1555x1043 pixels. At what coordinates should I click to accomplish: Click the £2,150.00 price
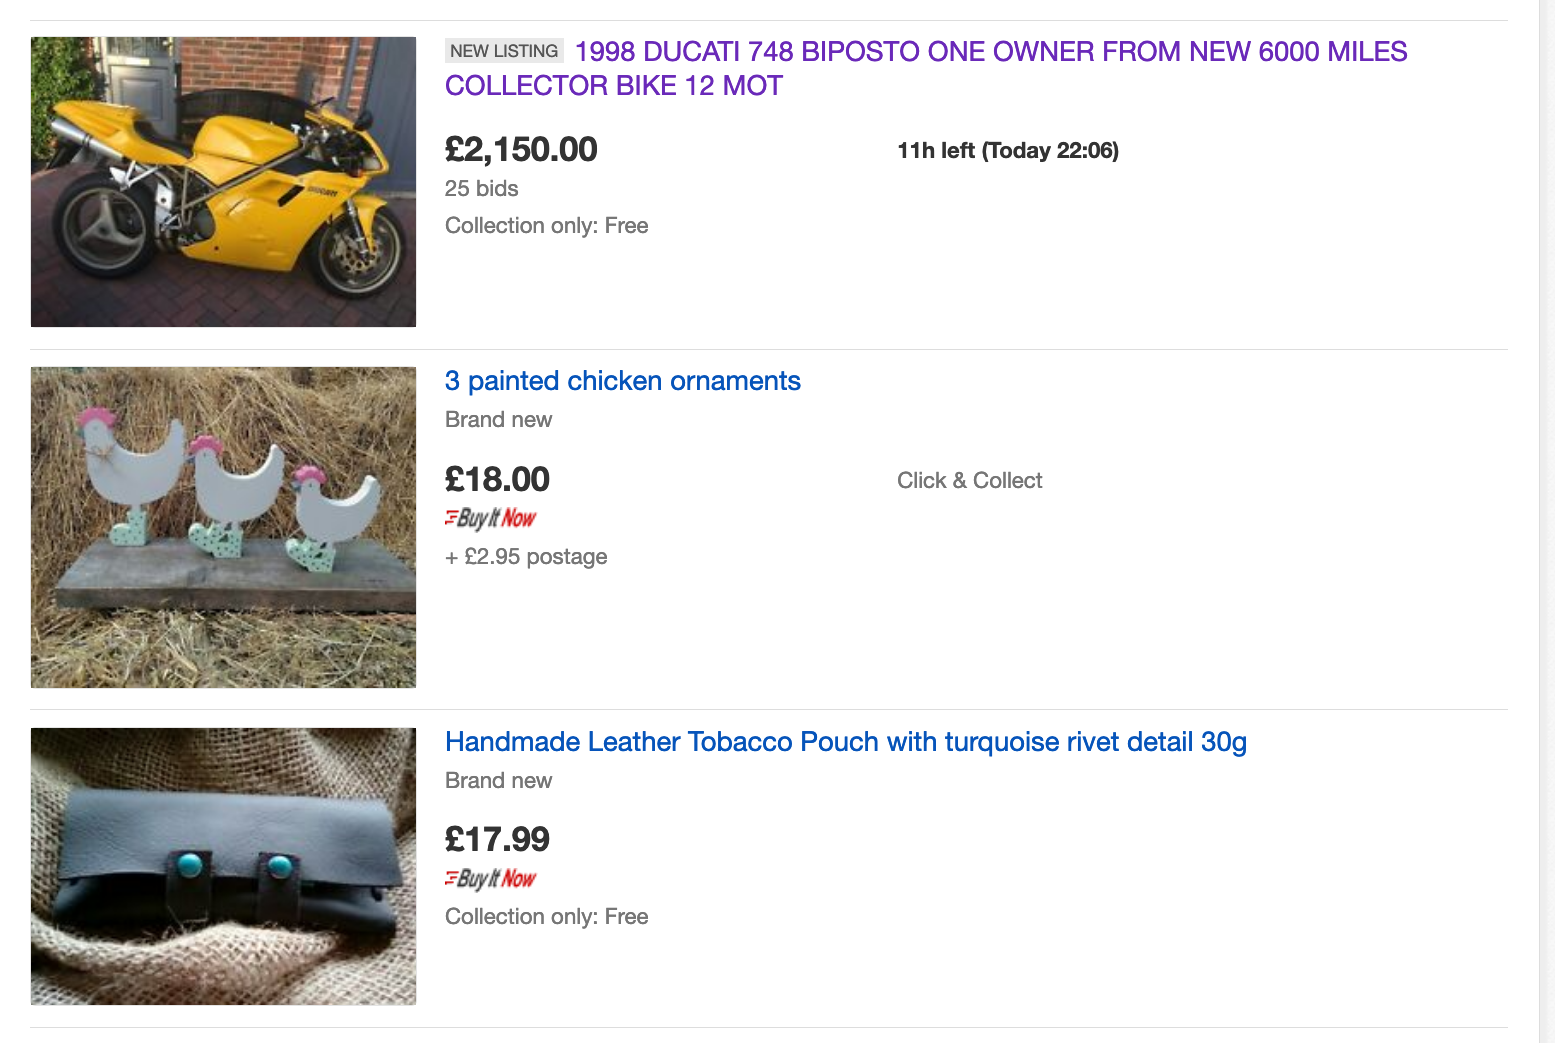[x=521, y=150]
